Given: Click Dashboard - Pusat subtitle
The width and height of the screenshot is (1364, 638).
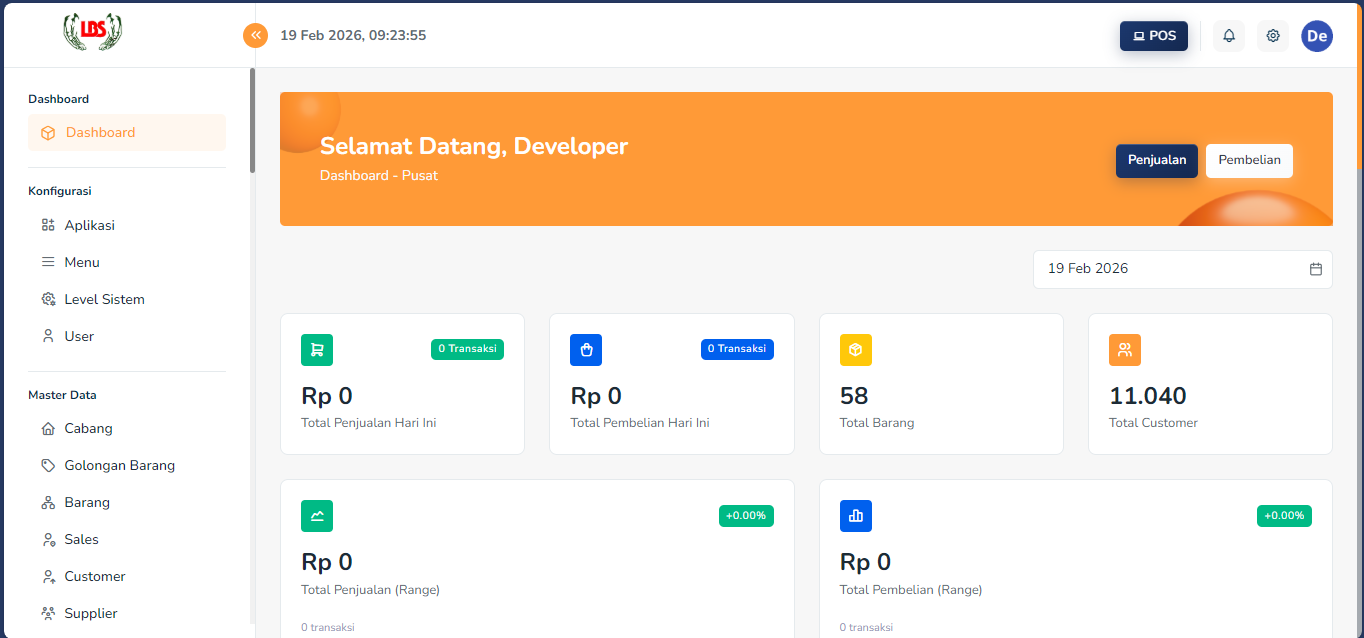Looking at the screenshot, I should 379,175.
